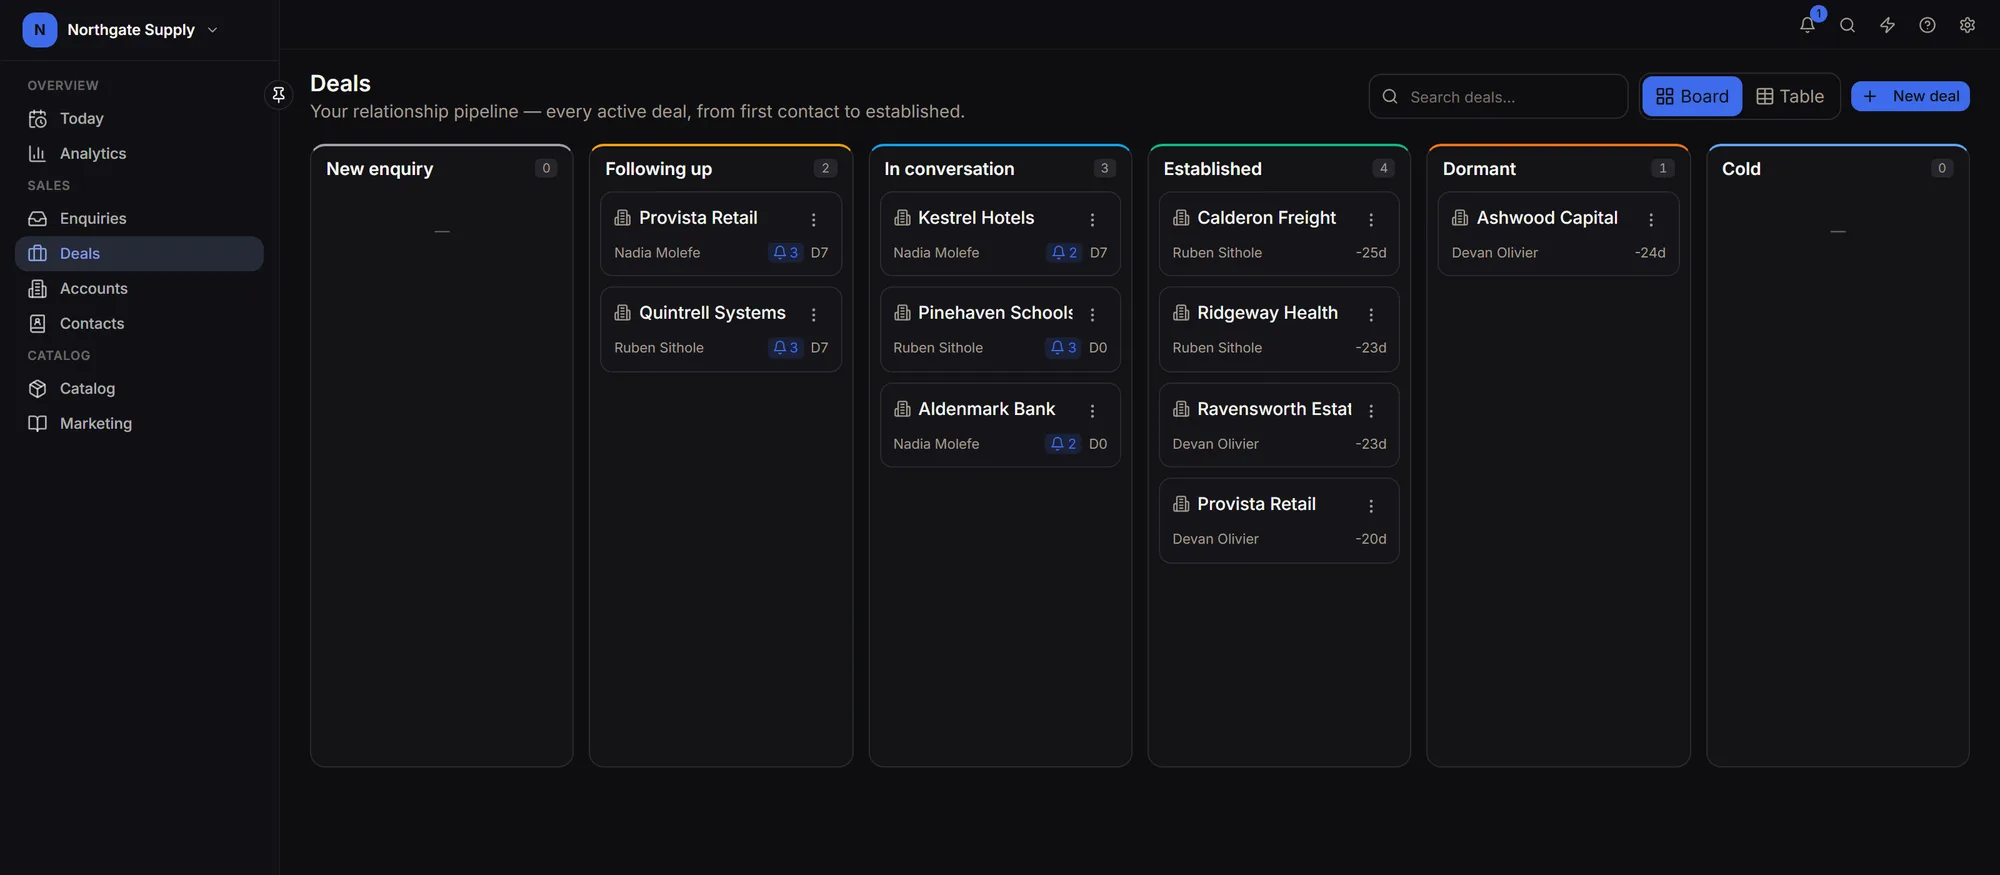This screenshot has height=875, width=2000.
Task: Click the reminder bell badge on Kestrel Hotels
Action: [x=1064, y=253]
